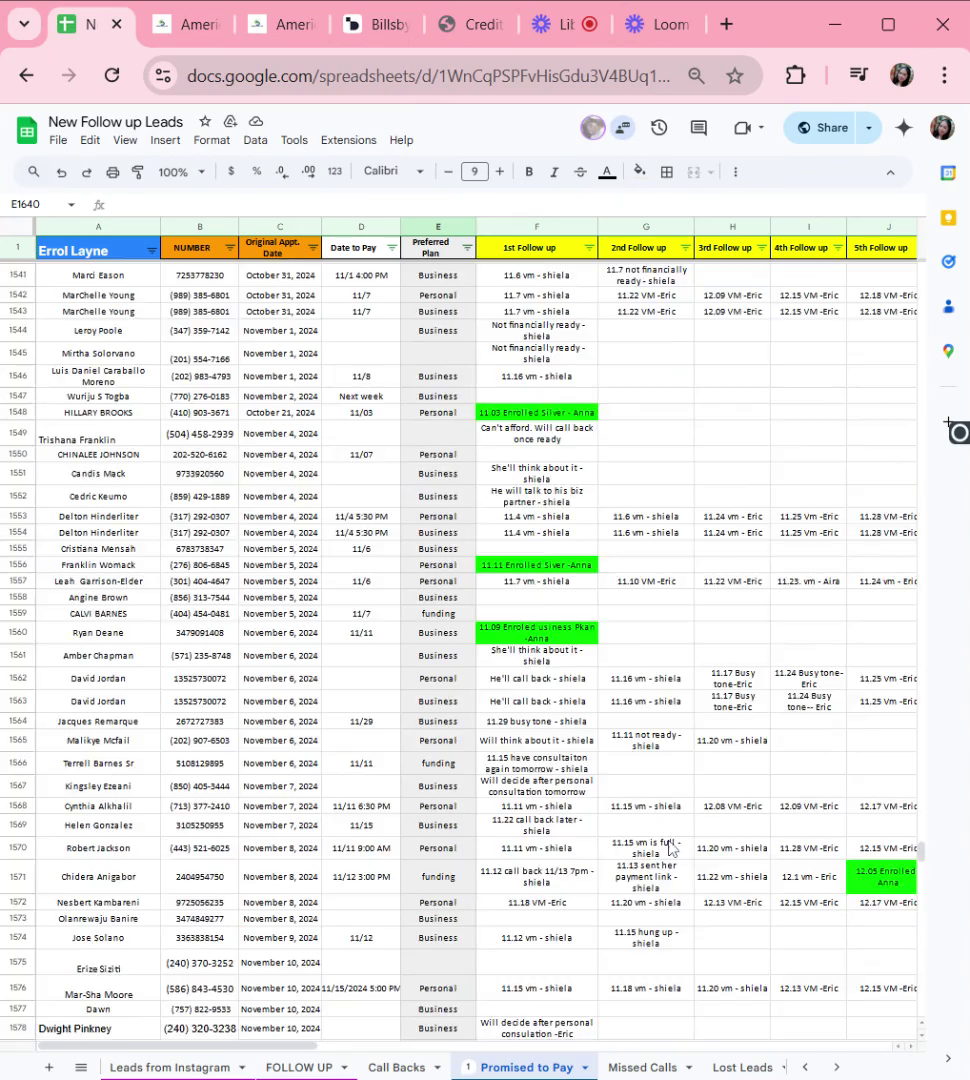Click the browser extensions puzzle icon
The width and height of the screenshot is (970, 1080).
coord(795,75)
